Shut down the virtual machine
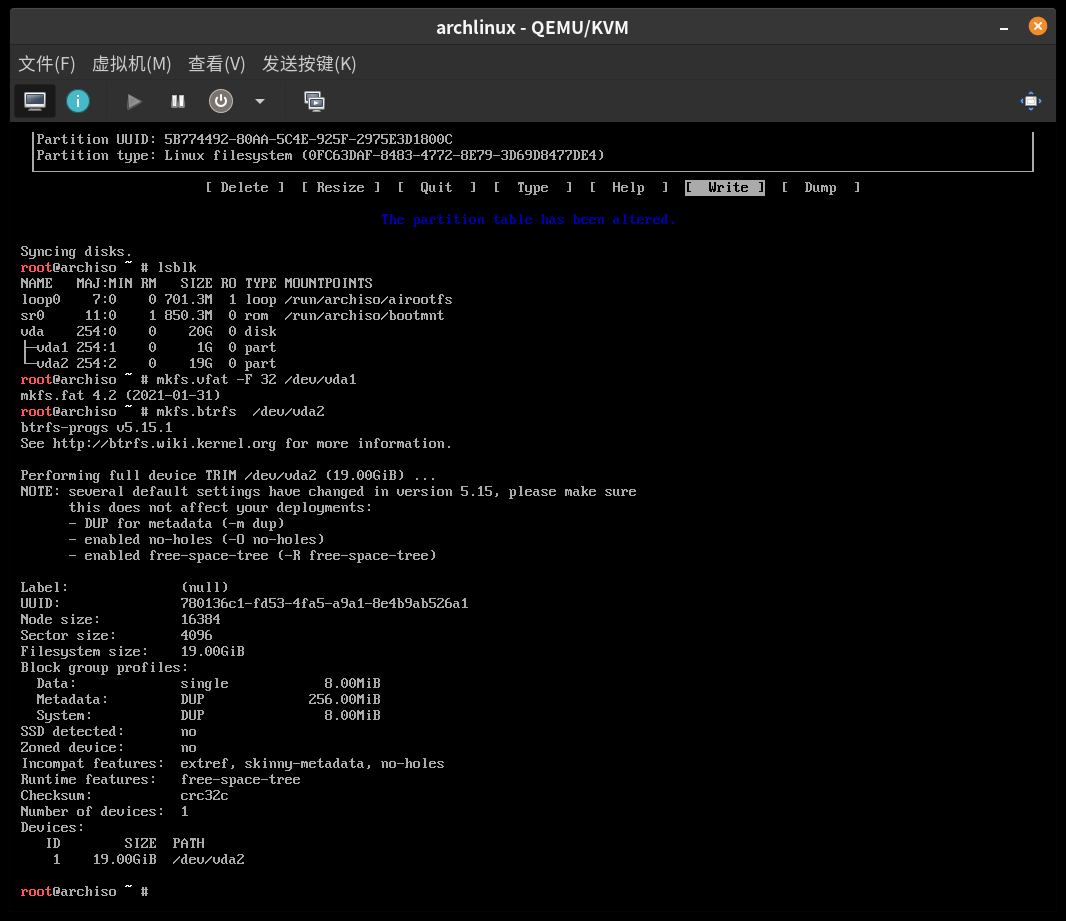1066x921 pixels. pos(220,101)
